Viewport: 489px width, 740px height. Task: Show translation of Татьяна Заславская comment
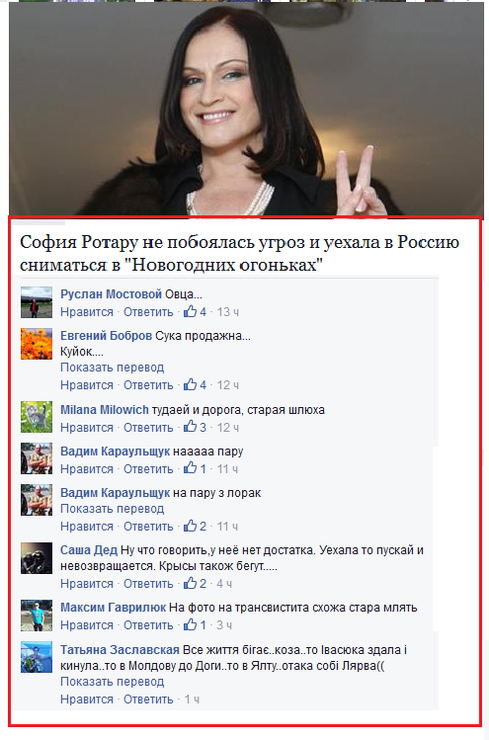coord(112,681)
